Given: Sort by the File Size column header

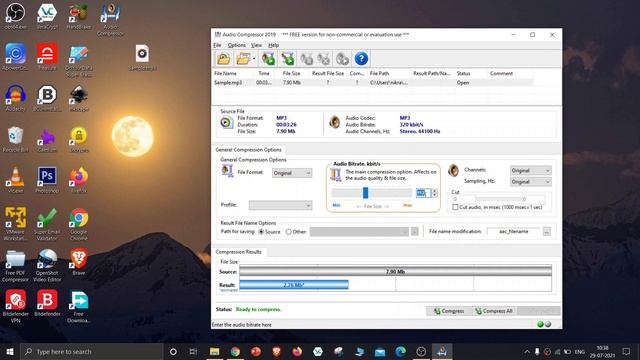Looking at the screenshot, I should (x=291, y=73).
